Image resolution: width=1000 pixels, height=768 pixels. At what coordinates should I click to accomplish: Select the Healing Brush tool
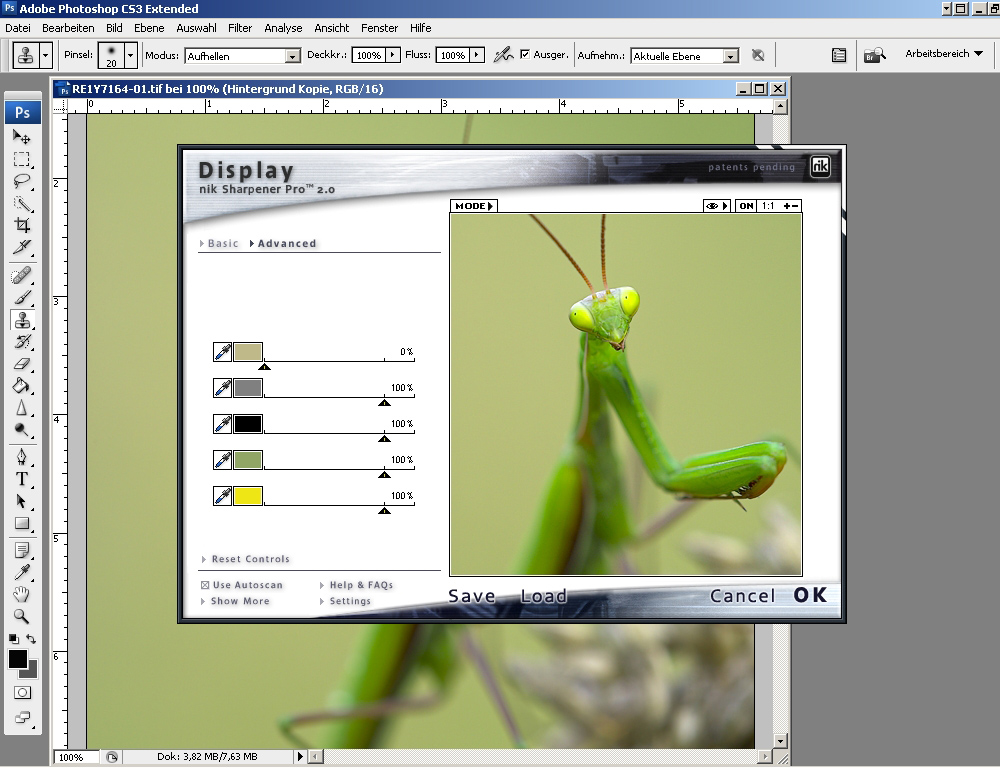22,276
